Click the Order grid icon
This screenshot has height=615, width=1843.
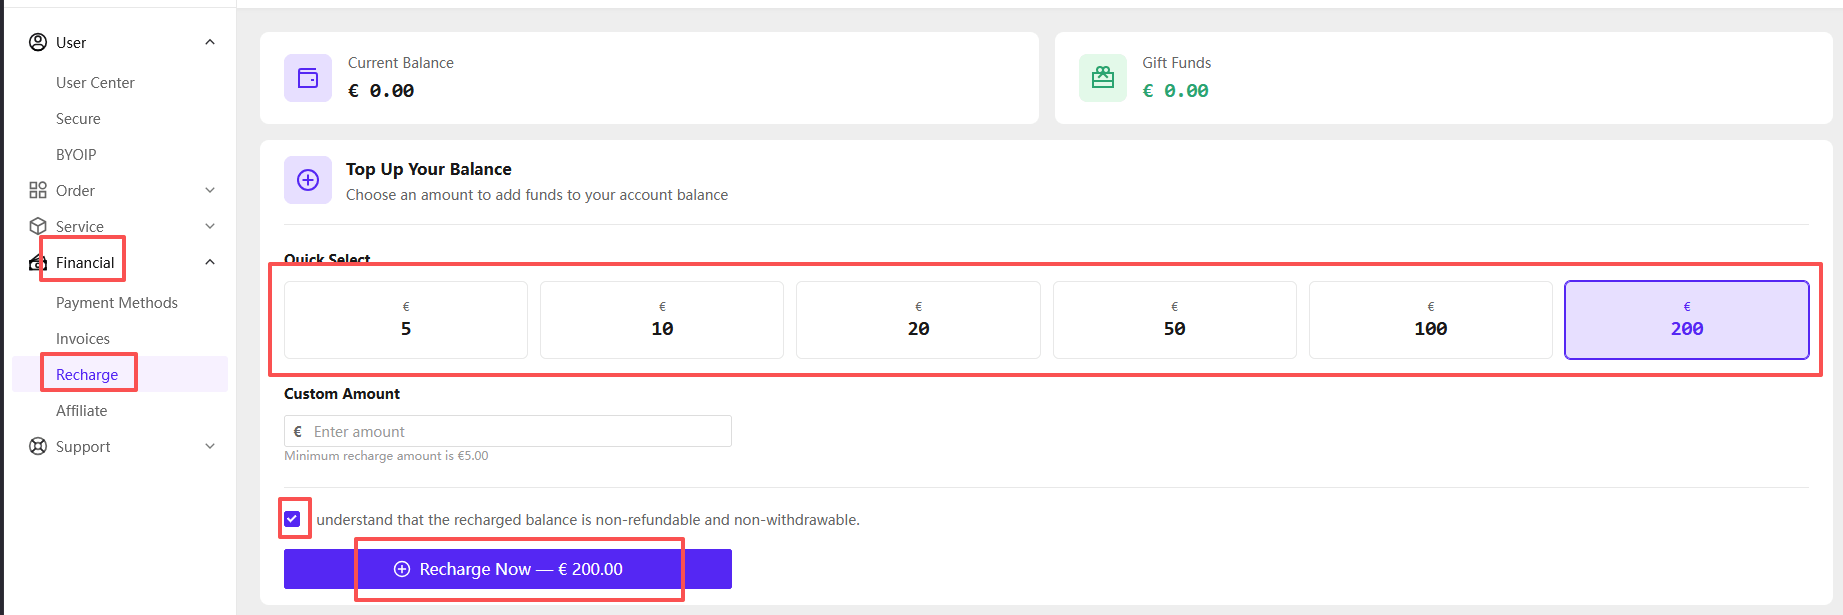[x=38, y=190]
